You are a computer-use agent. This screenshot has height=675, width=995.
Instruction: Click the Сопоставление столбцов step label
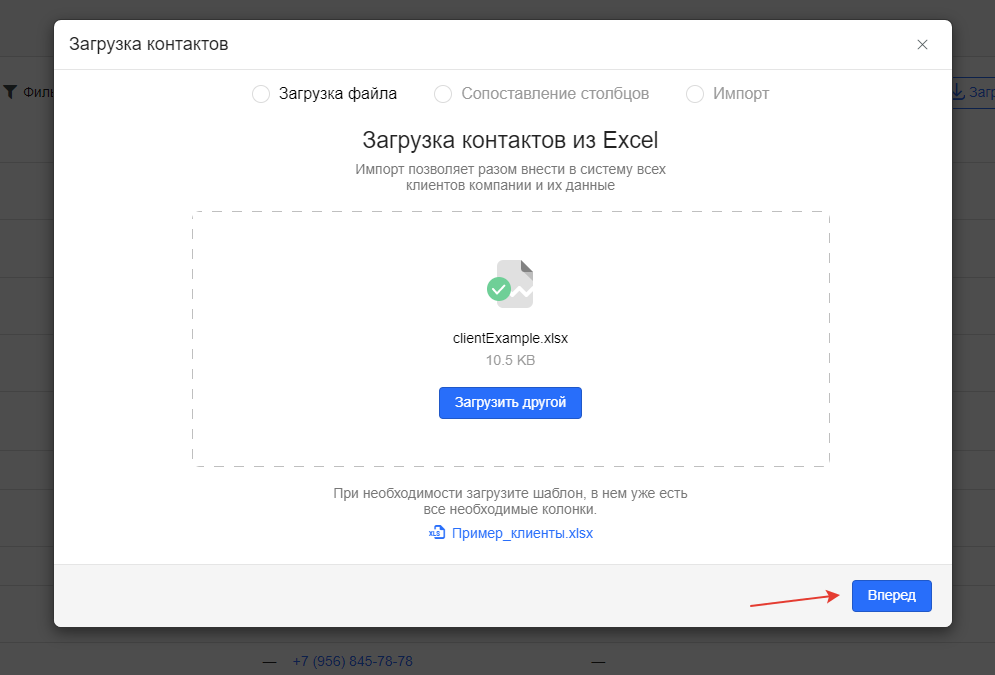click(555, 94)
